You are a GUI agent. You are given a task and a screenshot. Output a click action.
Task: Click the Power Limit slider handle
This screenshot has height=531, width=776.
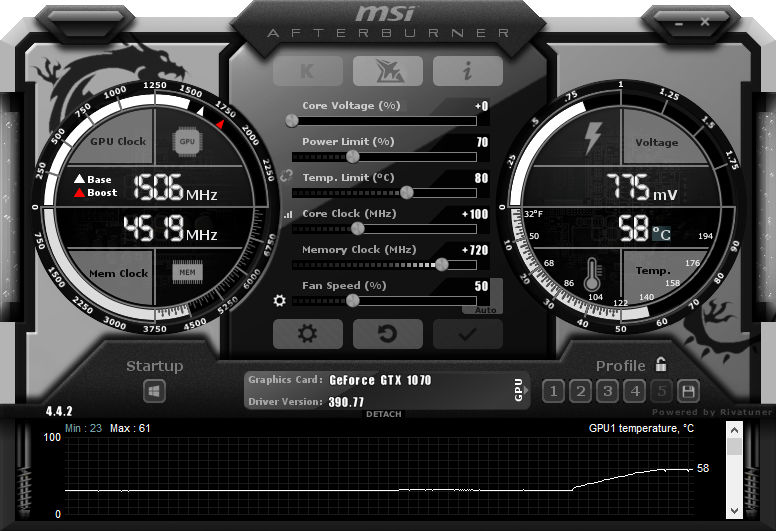[352, 157]
